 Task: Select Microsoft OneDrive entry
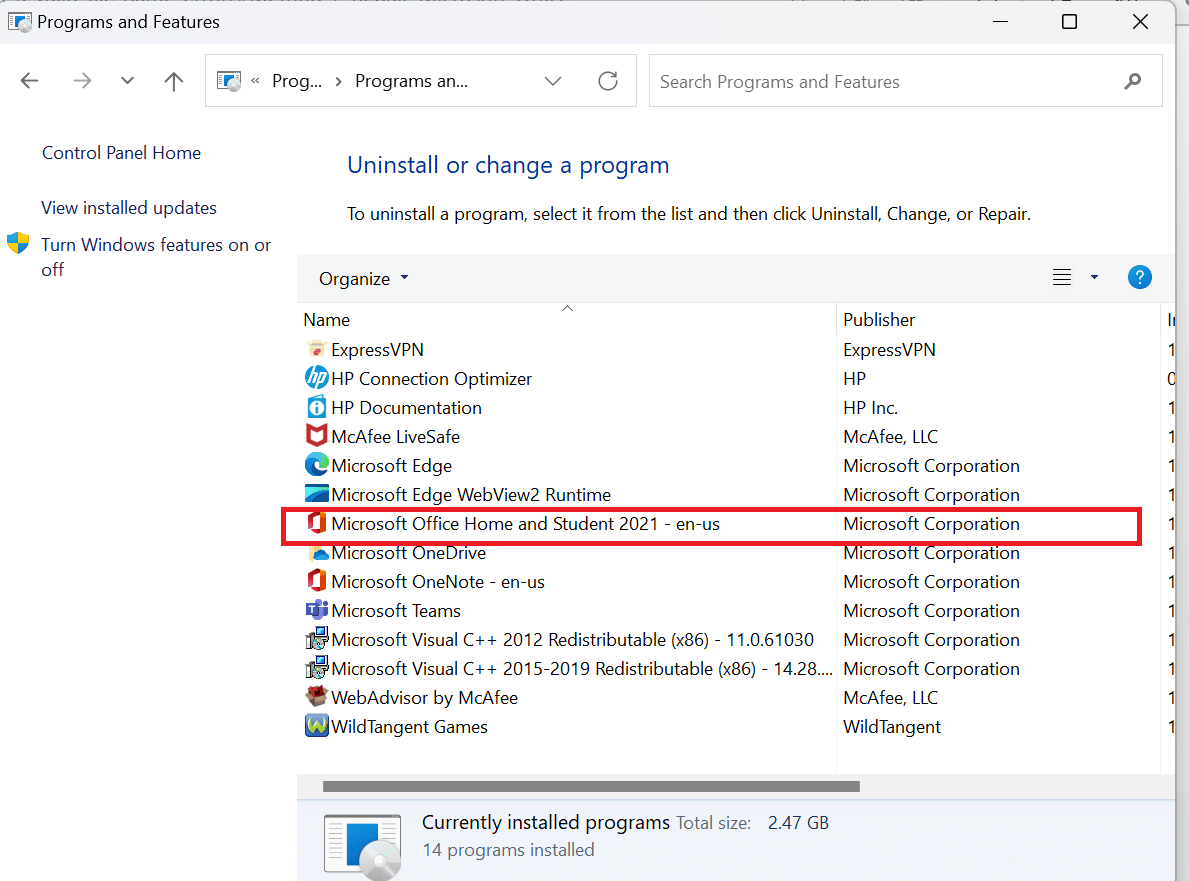pos(409,553)
